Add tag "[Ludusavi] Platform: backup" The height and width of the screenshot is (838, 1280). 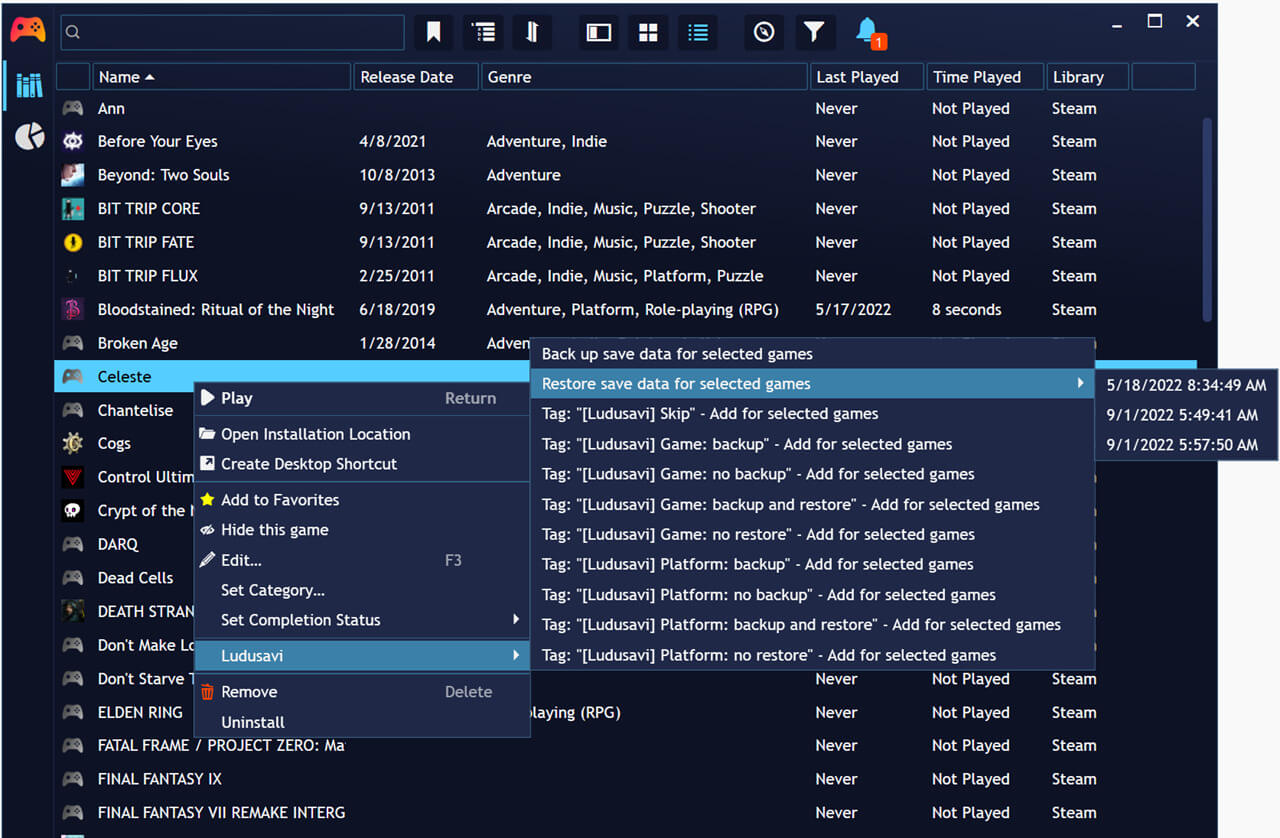812,565
